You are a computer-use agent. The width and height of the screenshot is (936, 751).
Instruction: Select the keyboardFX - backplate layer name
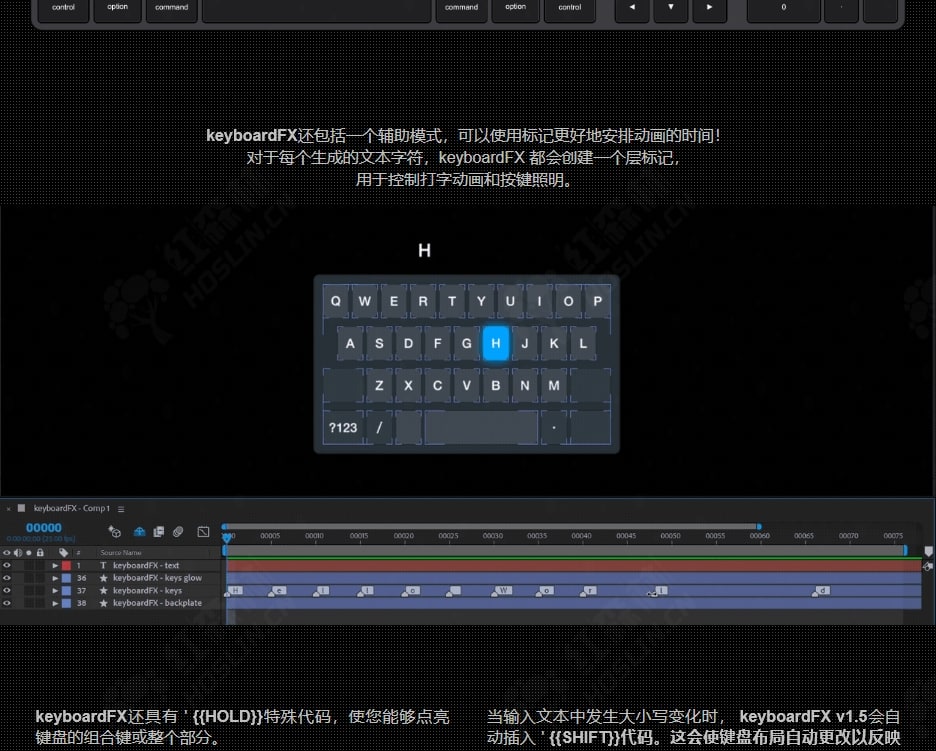pos(158,603)
